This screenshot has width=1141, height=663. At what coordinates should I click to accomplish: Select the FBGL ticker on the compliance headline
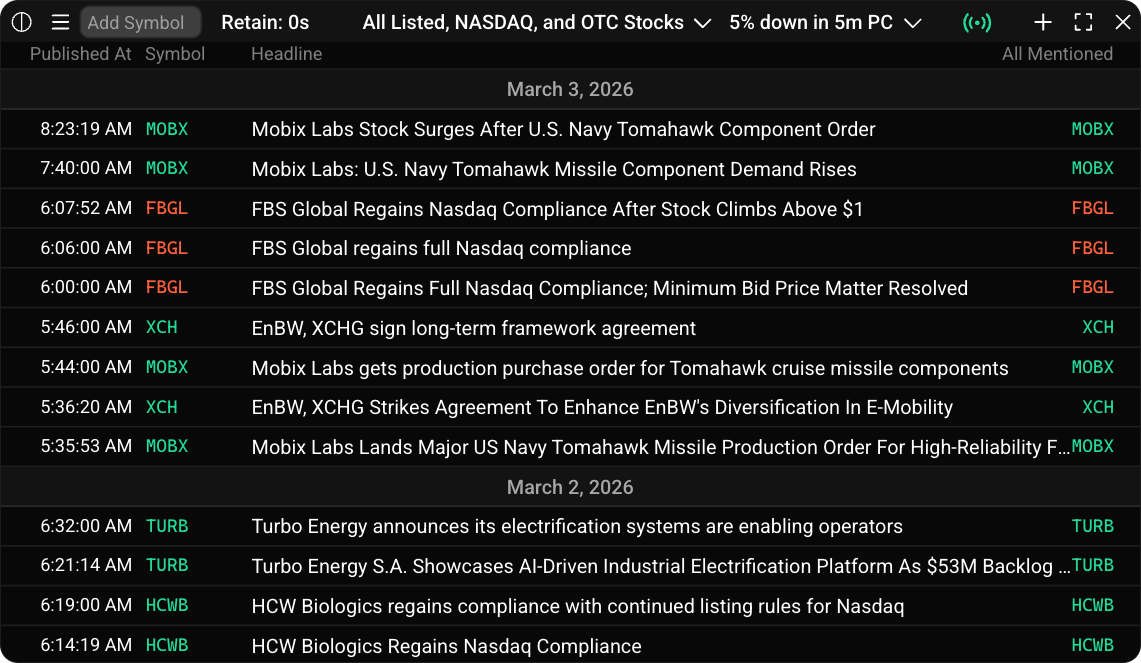click(x=166, y=208)
